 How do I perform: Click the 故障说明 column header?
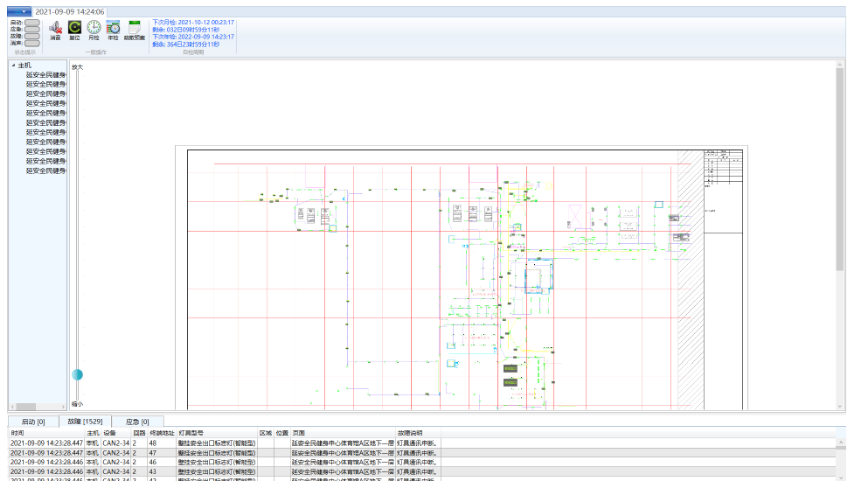411,433
